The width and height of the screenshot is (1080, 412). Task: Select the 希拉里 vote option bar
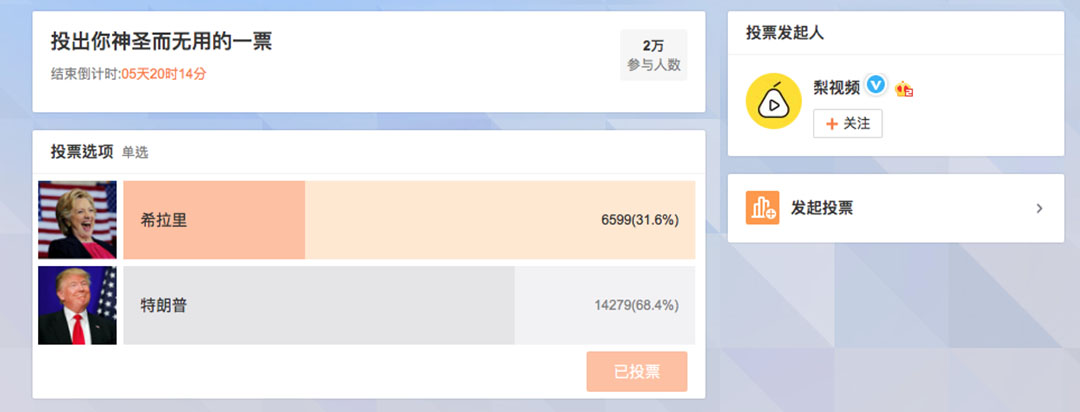(409, 220)
